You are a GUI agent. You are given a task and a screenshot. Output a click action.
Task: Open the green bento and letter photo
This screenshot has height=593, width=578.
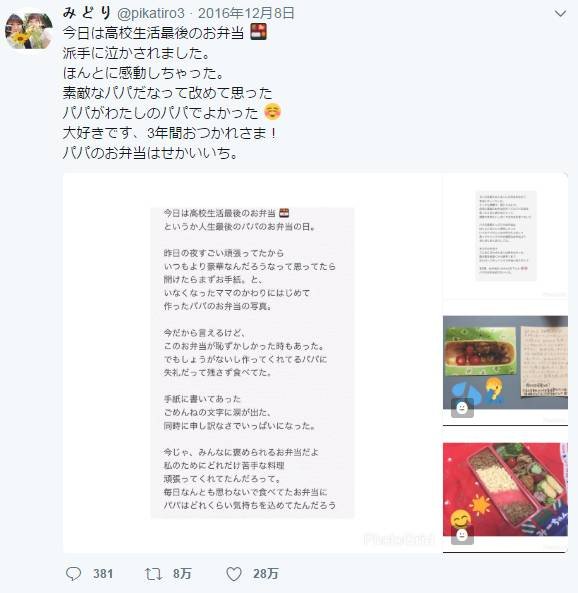point(505,362)
